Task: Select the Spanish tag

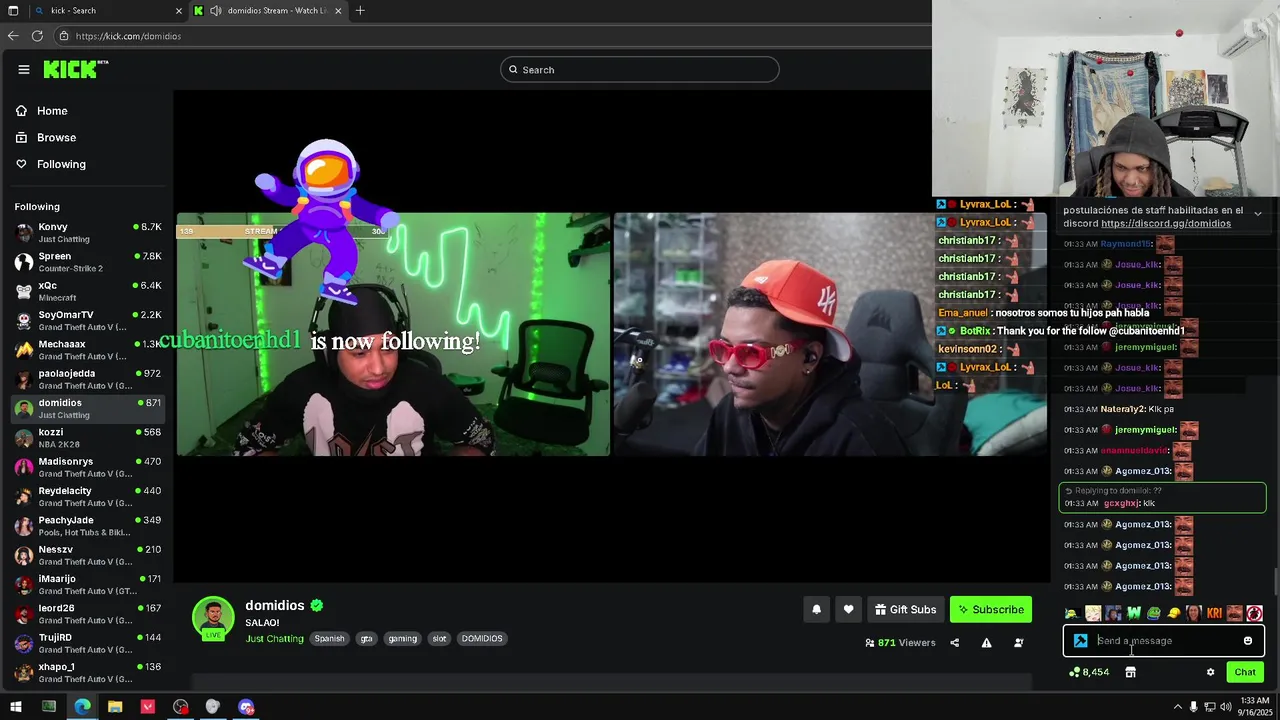Action: click(329, 638)
